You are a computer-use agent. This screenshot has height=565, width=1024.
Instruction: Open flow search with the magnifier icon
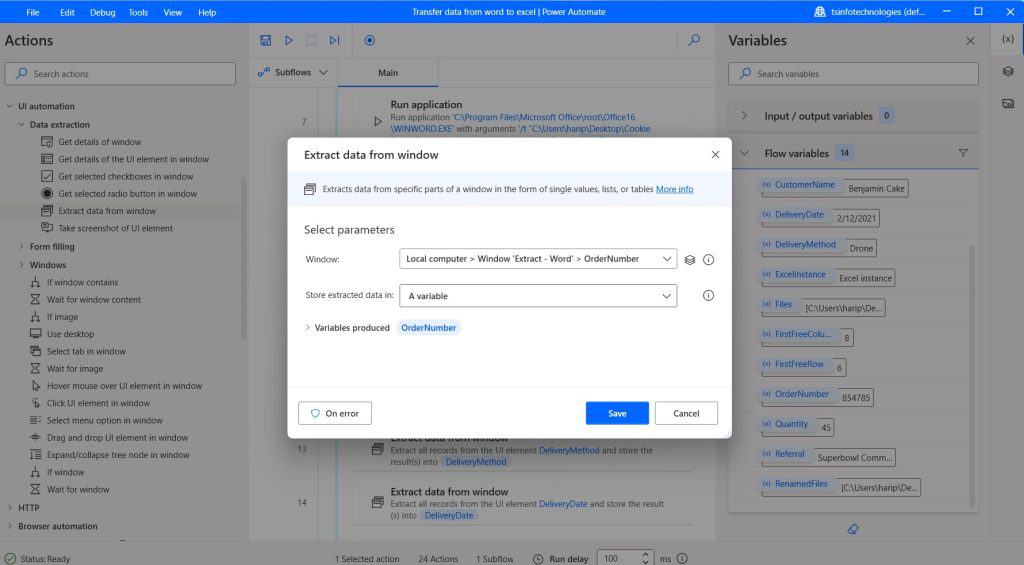coord(694,40)
